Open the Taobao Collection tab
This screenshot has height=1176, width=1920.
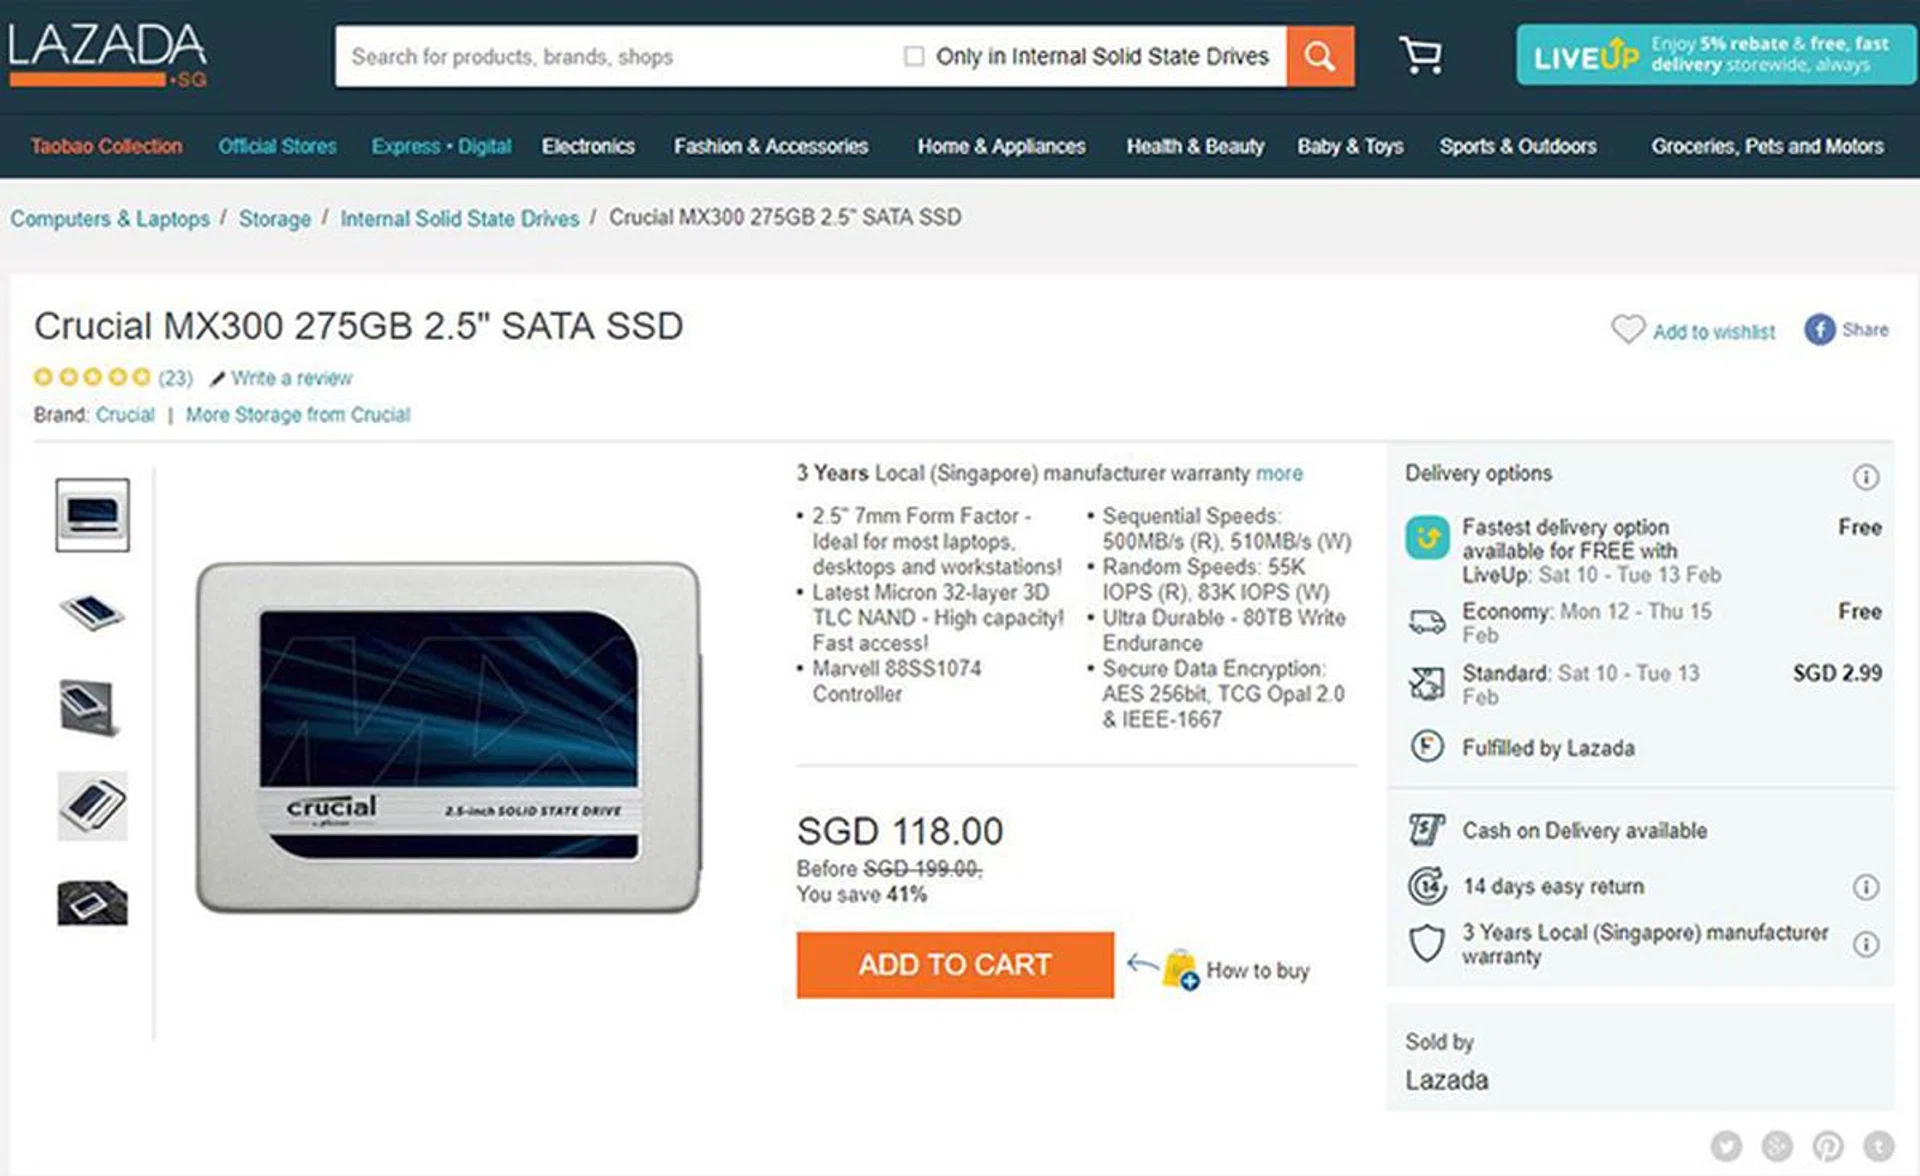tap(106, 146)
